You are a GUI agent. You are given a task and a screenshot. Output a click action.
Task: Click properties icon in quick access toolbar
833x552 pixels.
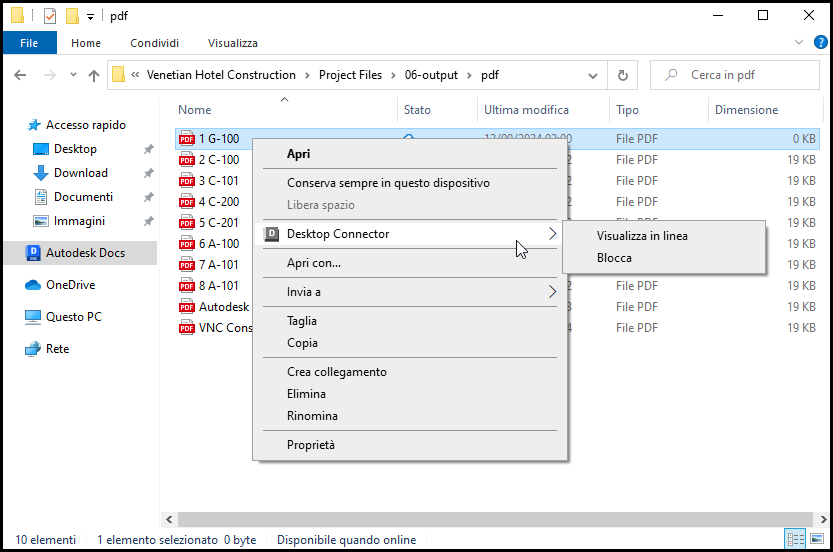point(50,16)
